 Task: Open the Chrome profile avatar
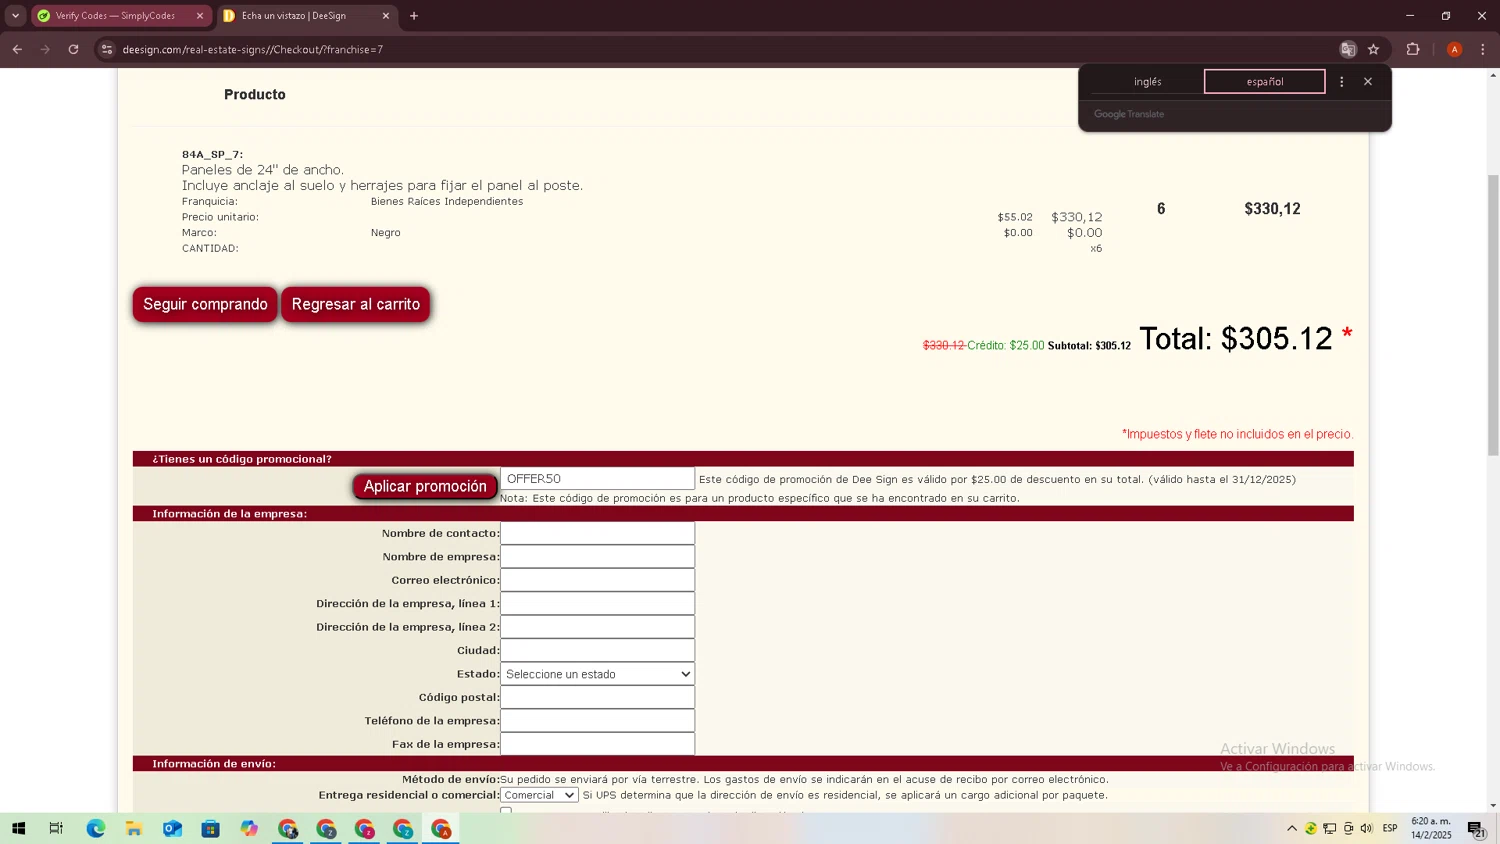1454,49
